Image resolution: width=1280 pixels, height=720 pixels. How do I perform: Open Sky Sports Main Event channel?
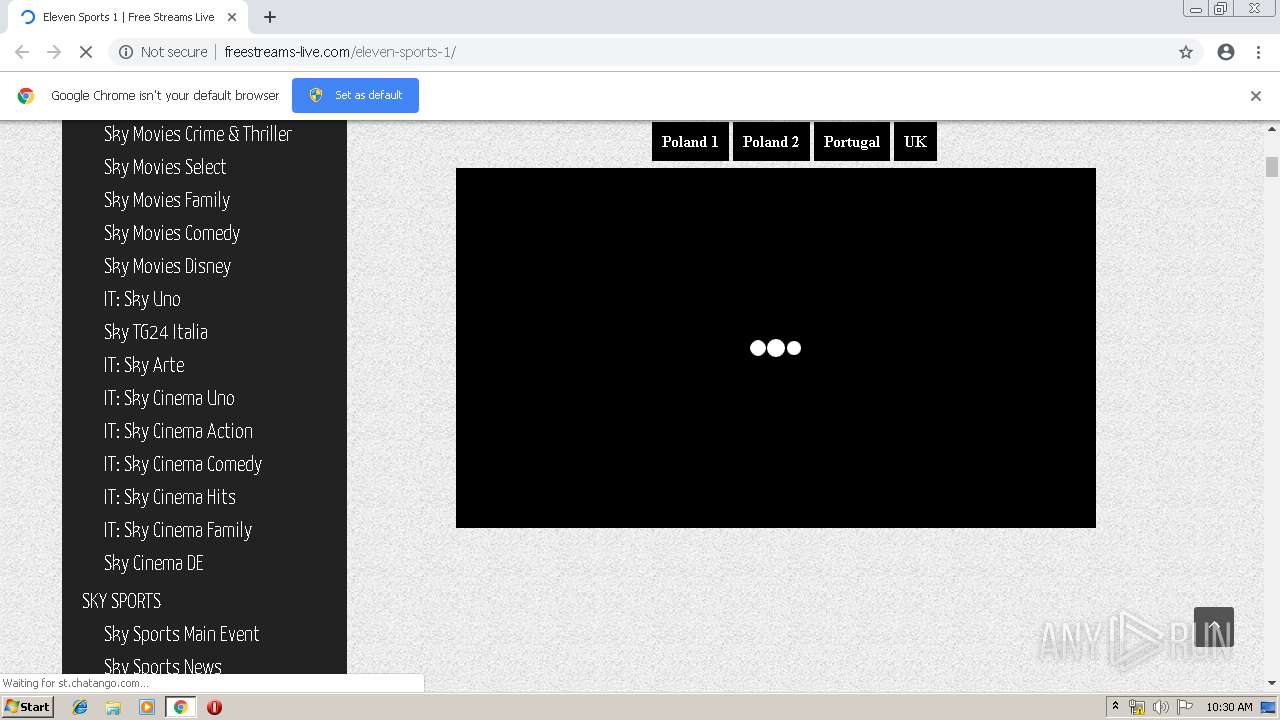(x=182, y=634)
